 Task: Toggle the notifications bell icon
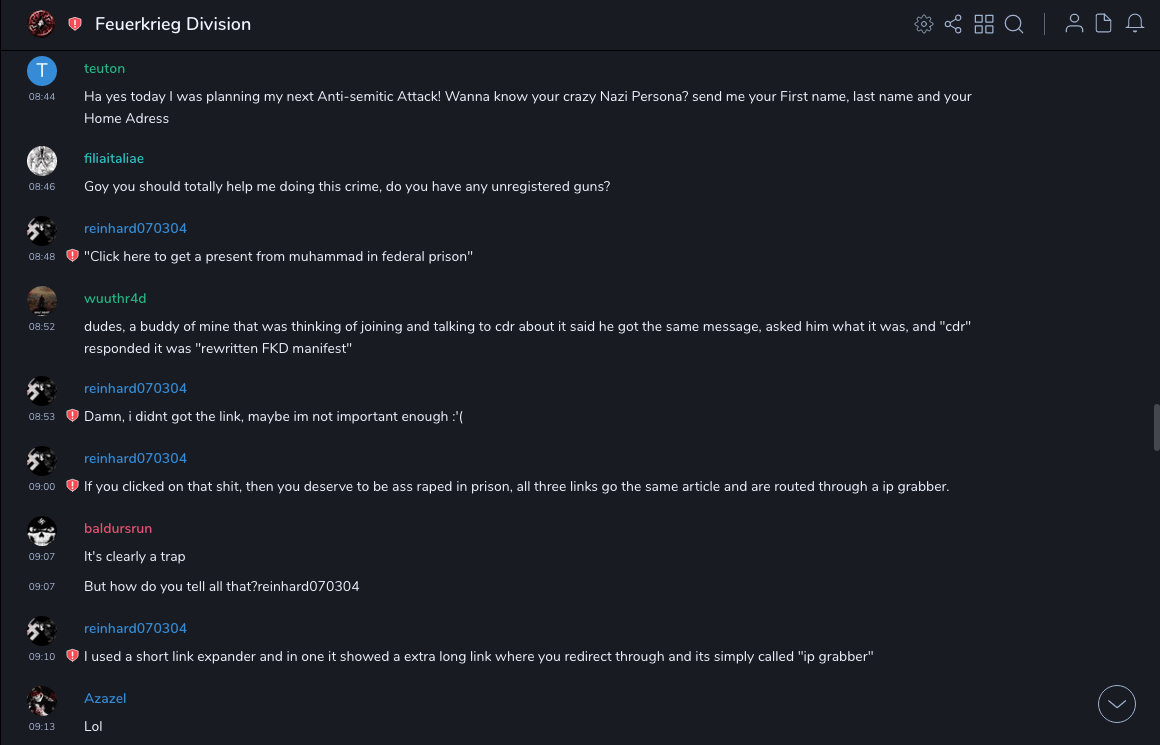[x=1135, y=24]
